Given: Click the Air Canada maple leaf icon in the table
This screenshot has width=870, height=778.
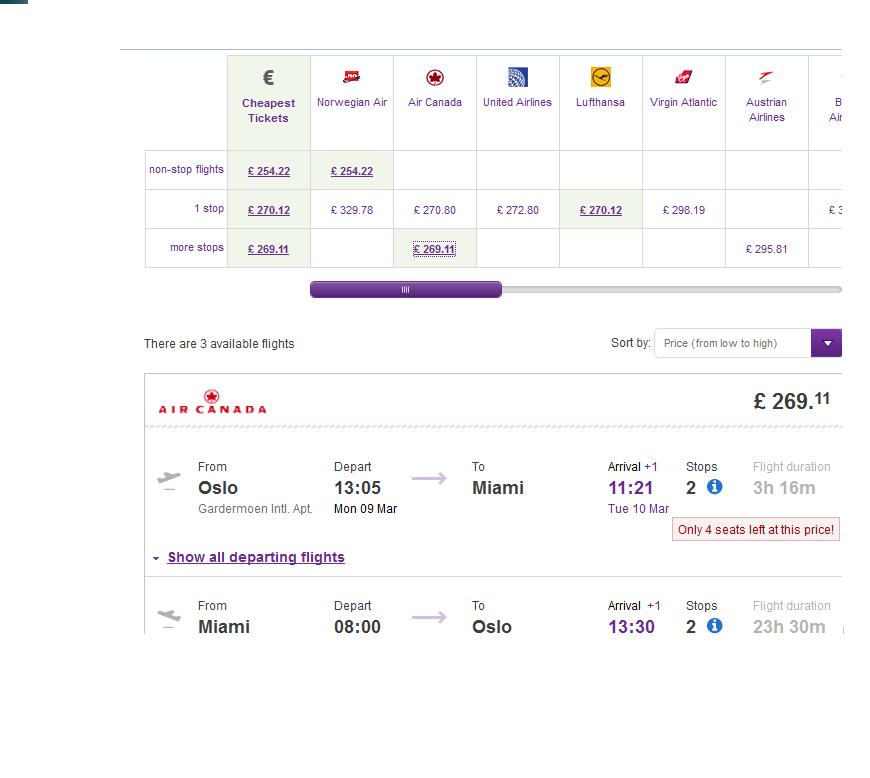Looking at the screenshot, I should 434,77.
